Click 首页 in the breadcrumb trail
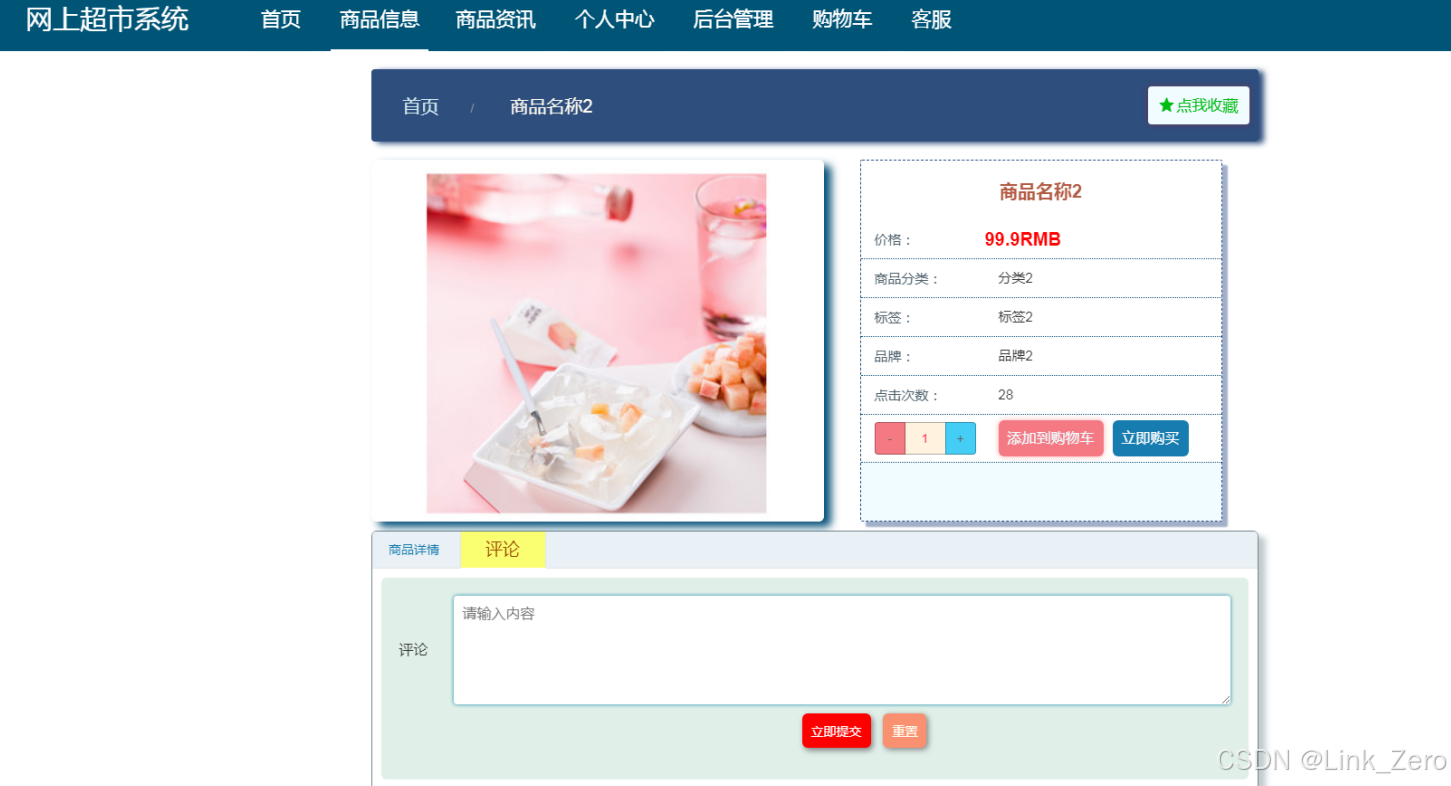 (x=419, y=106)
